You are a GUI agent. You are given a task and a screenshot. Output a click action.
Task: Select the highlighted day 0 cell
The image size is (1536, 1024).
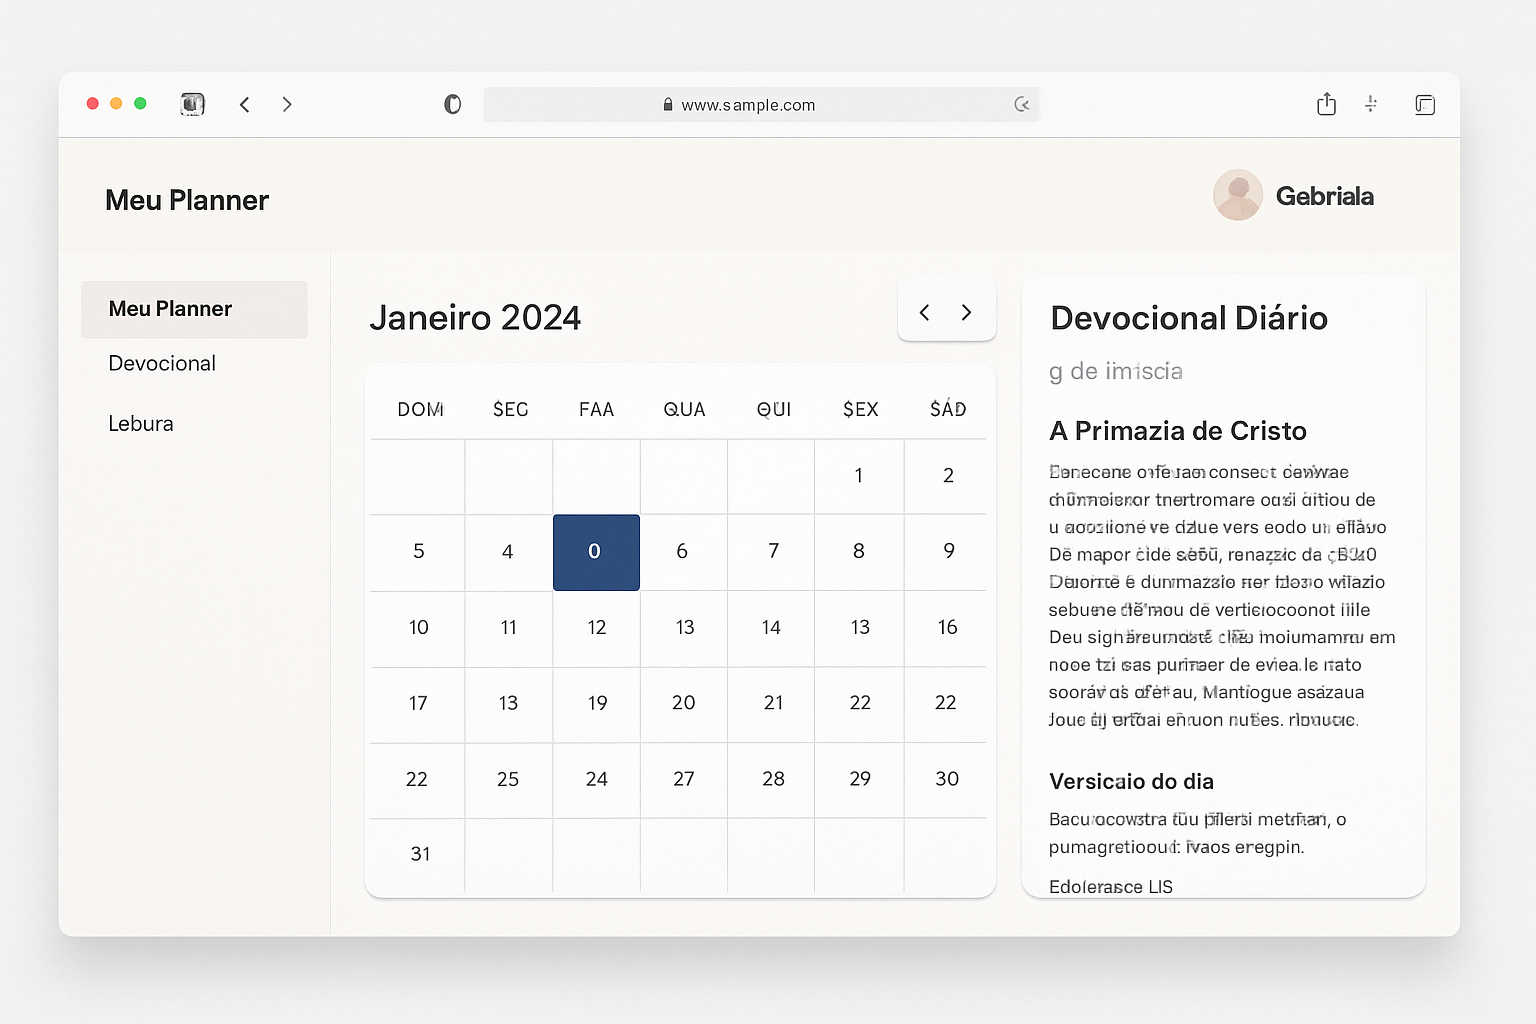[x=596, y=552]
